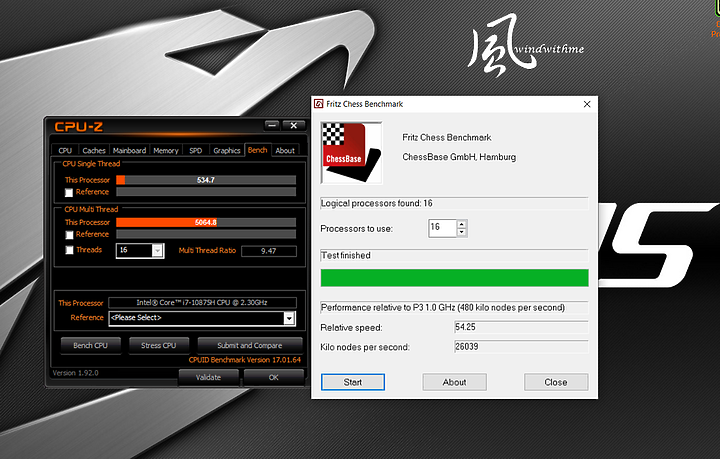
Task: Select the Bench tab
Action: click(257, 150)
